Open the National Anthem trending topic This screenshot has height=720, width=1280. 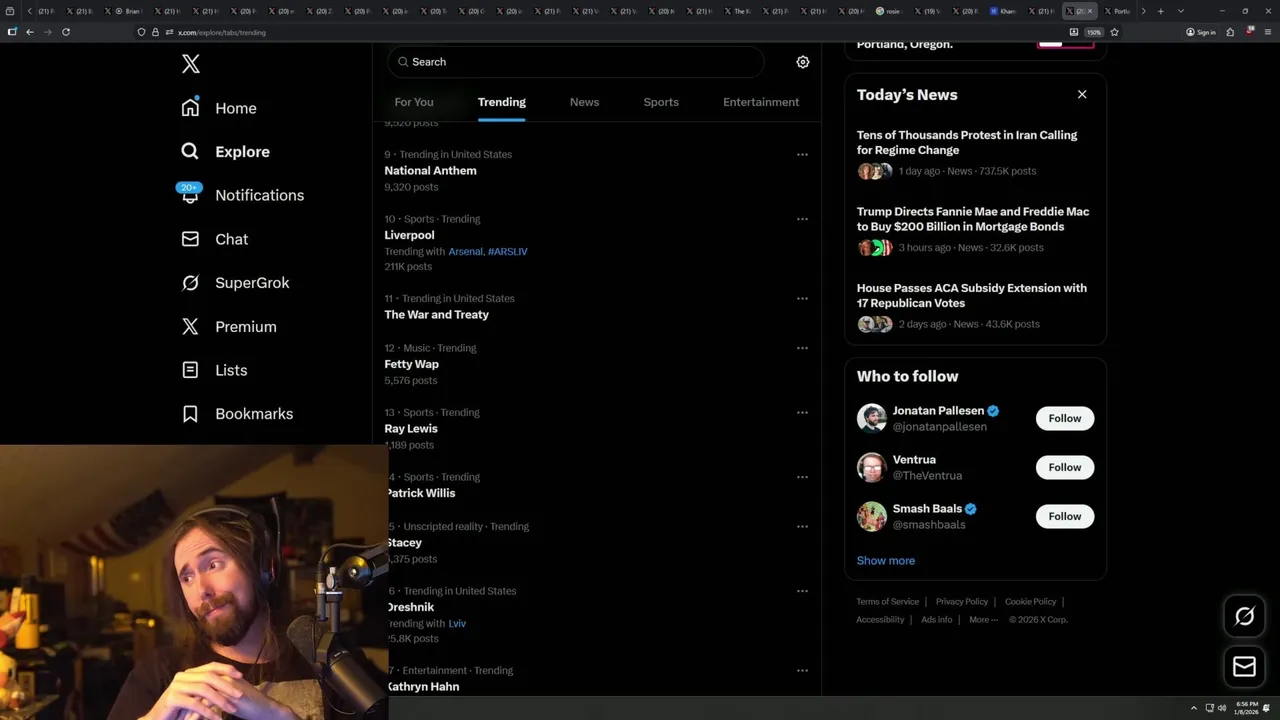click(430, 171)
